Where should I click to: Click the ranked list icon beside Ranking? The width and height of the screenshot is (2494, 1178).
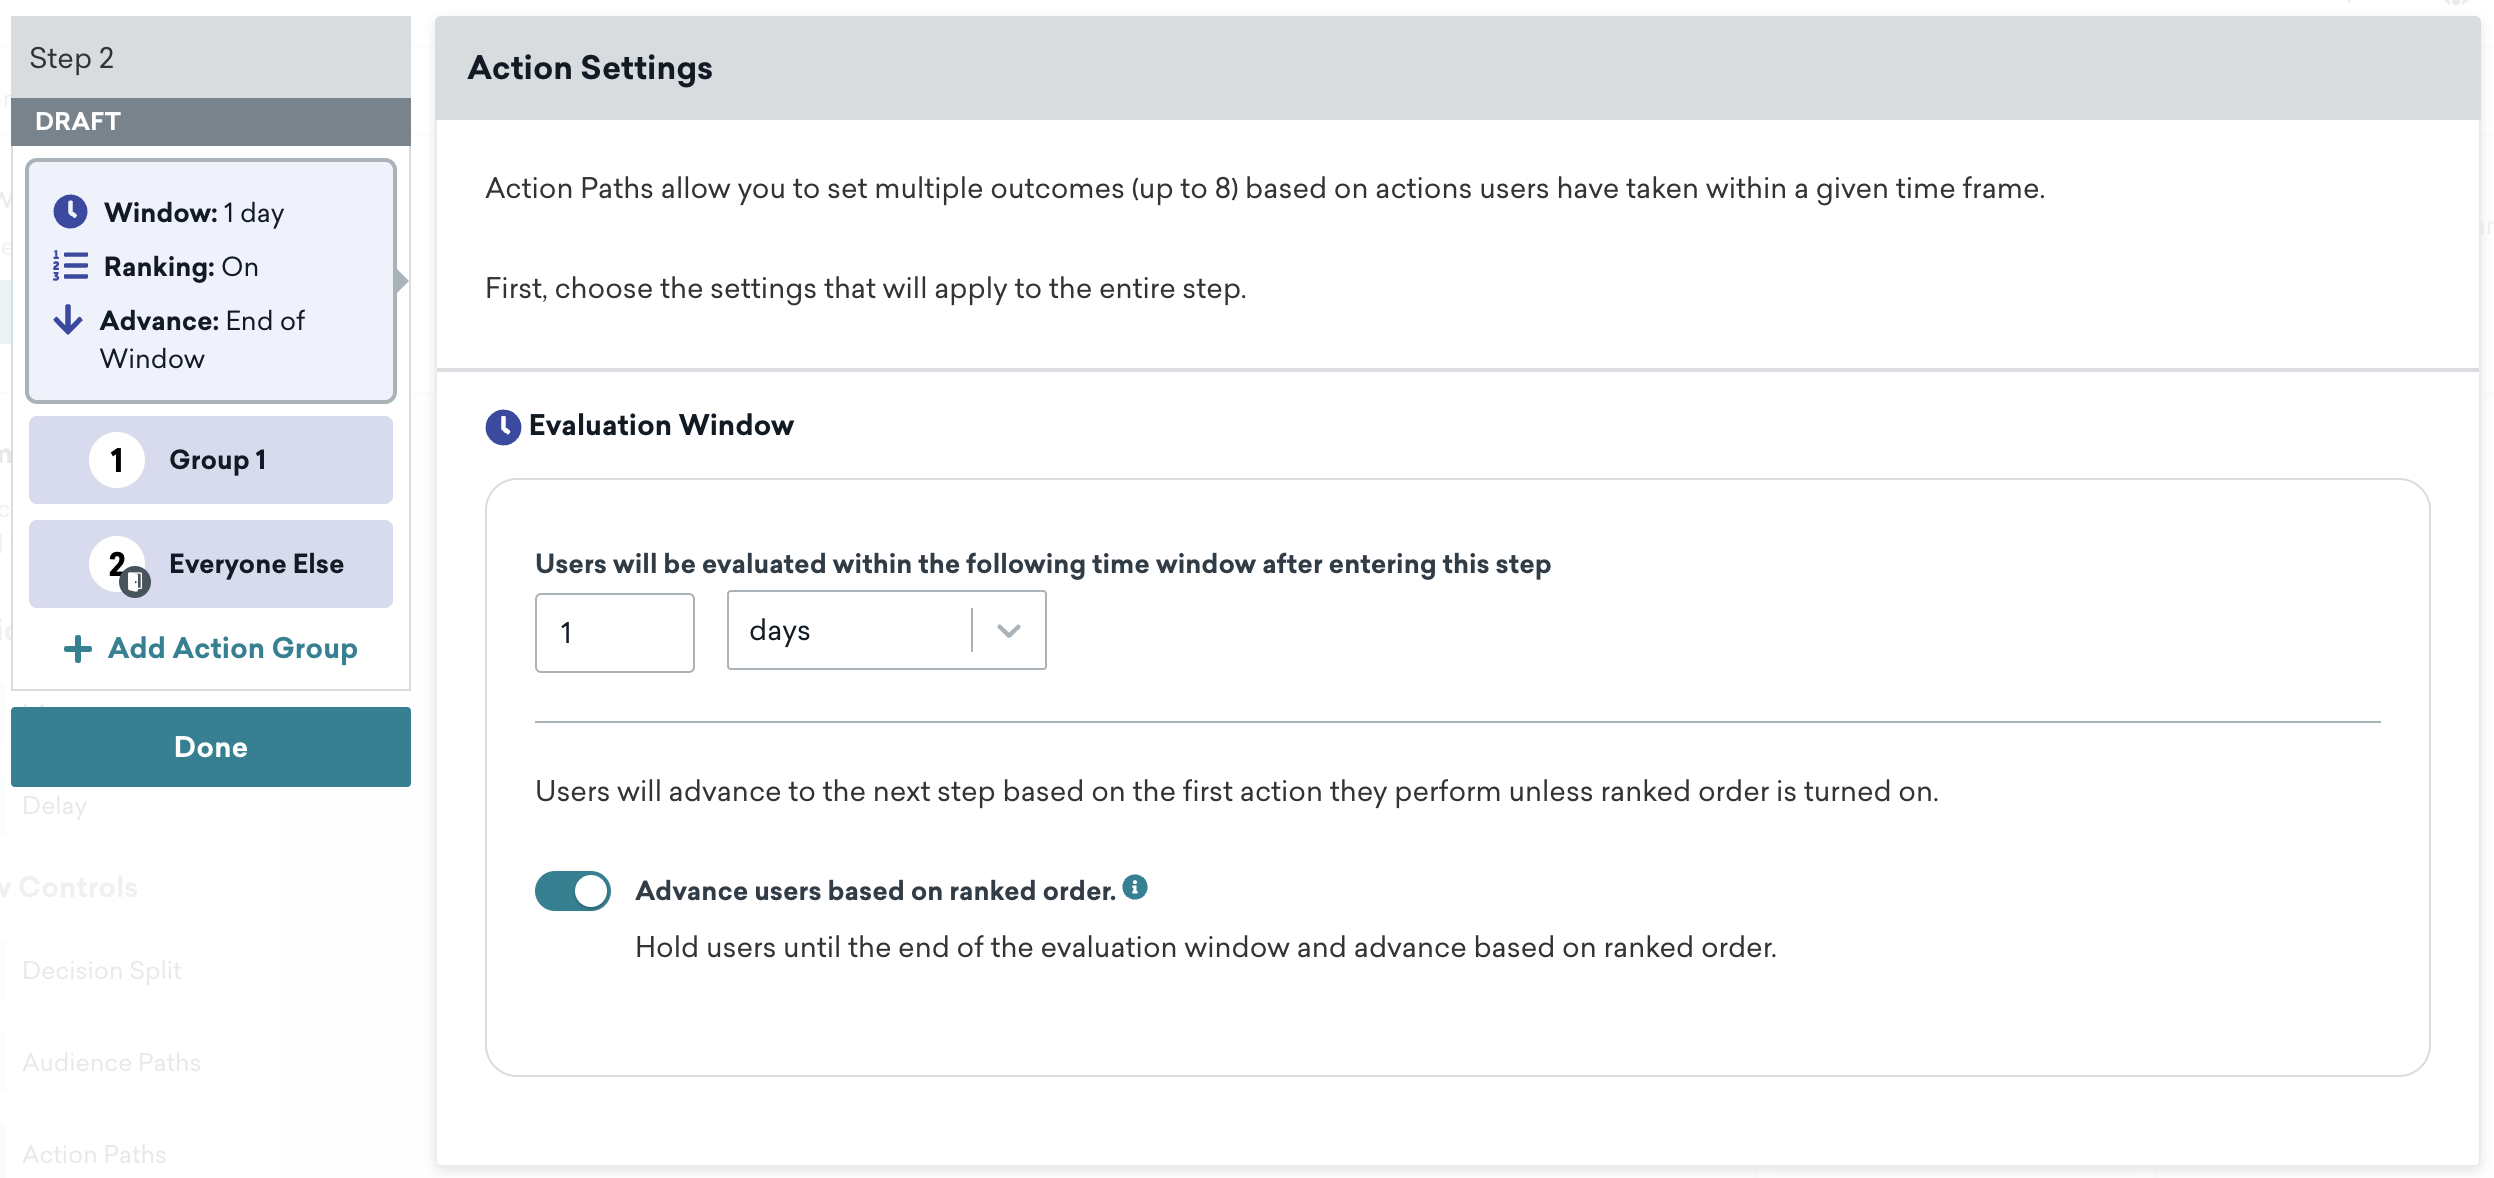click(70, 266)
